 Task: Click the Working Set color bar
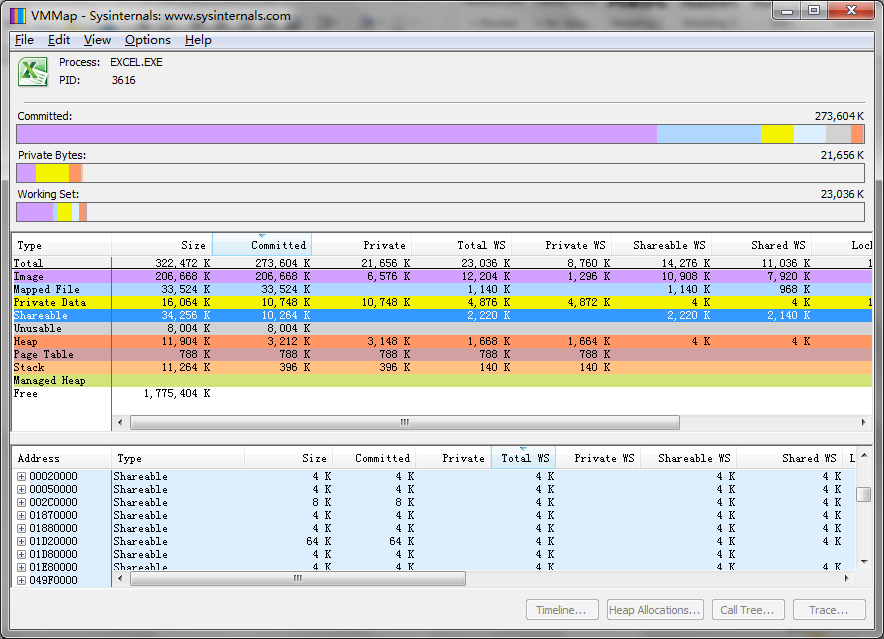(x=440, y=212)
